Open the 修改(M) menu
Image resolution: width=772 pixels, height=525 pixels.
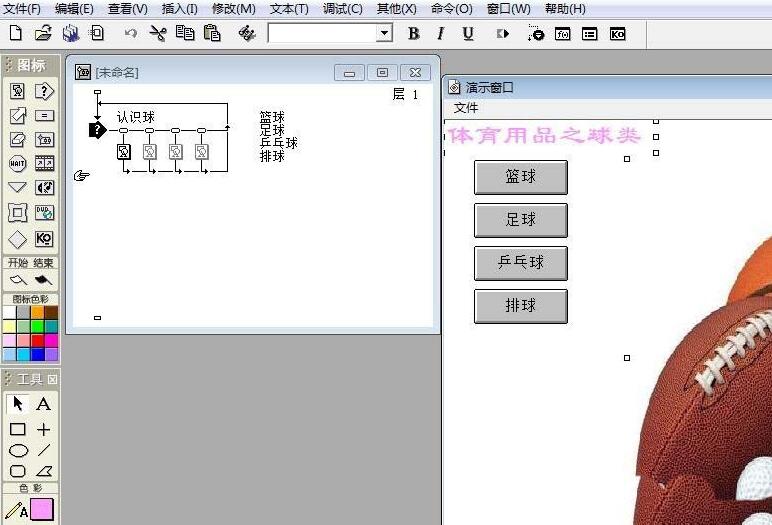pyautogui.click(x=233, y=9)
